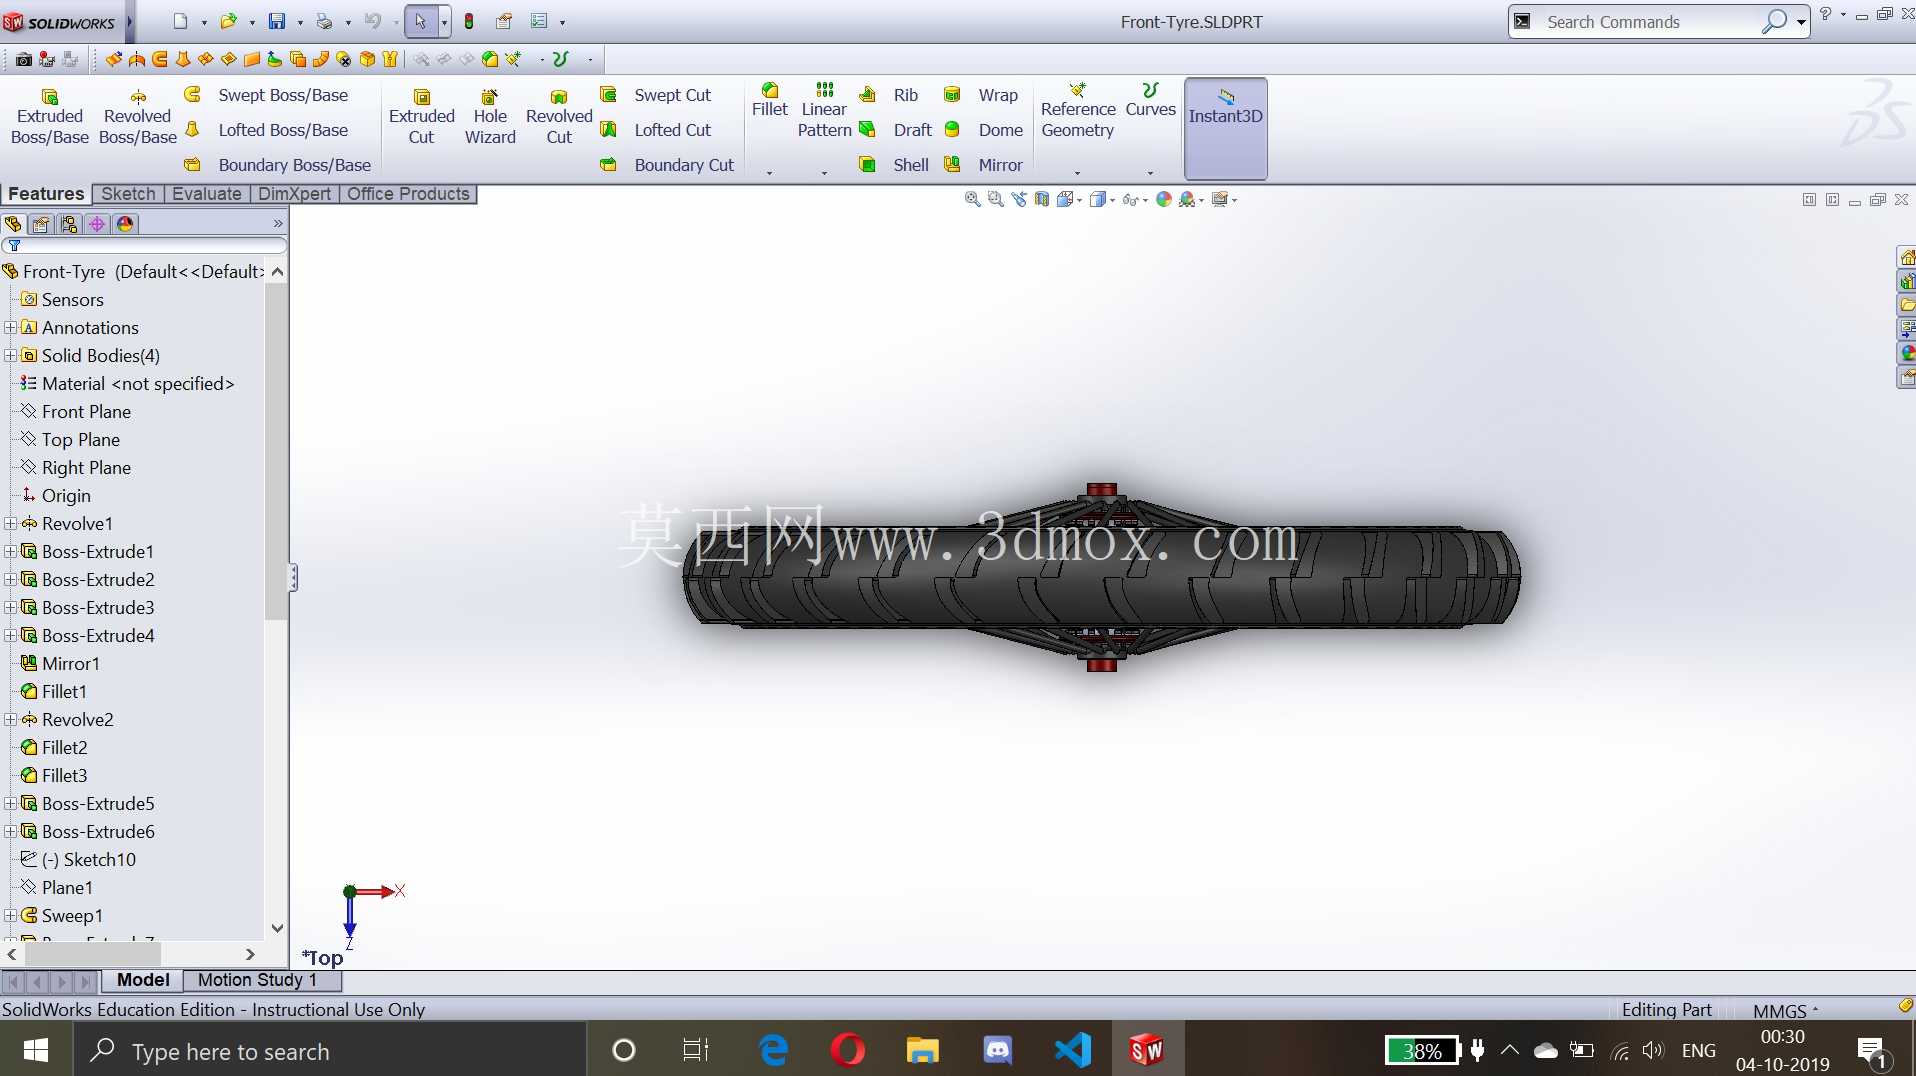Choose the Shell tool
The width and height of the screenshot is (1916, 1076).
(x=894, y=165)
